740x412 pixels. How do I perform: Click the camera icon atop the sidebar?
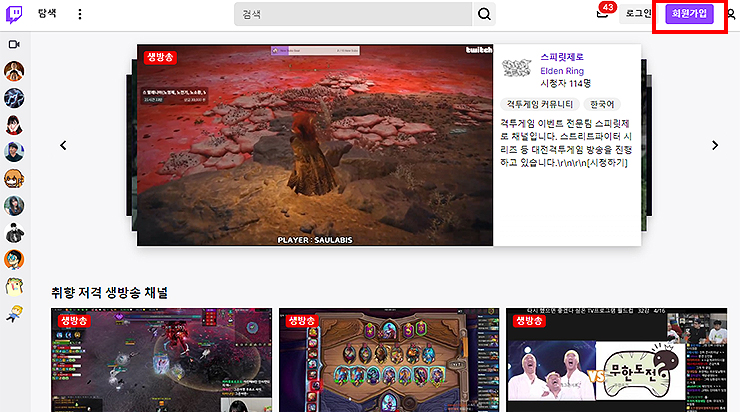pos(14,44)
